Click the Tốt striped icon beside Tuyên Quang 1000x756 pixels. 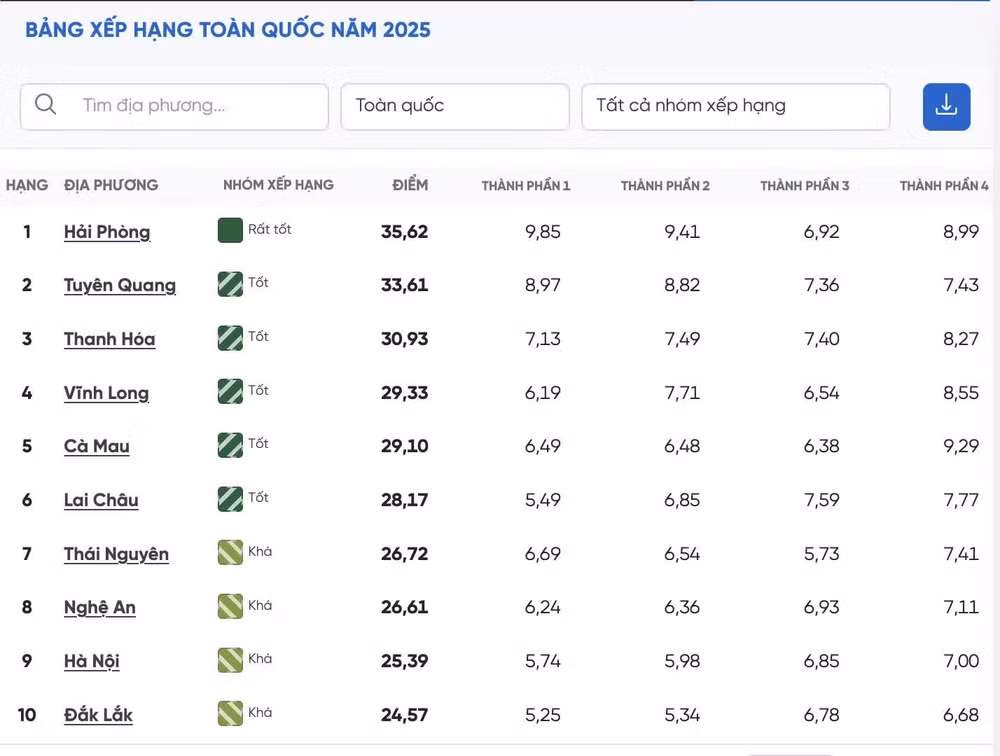pos(230,284)
